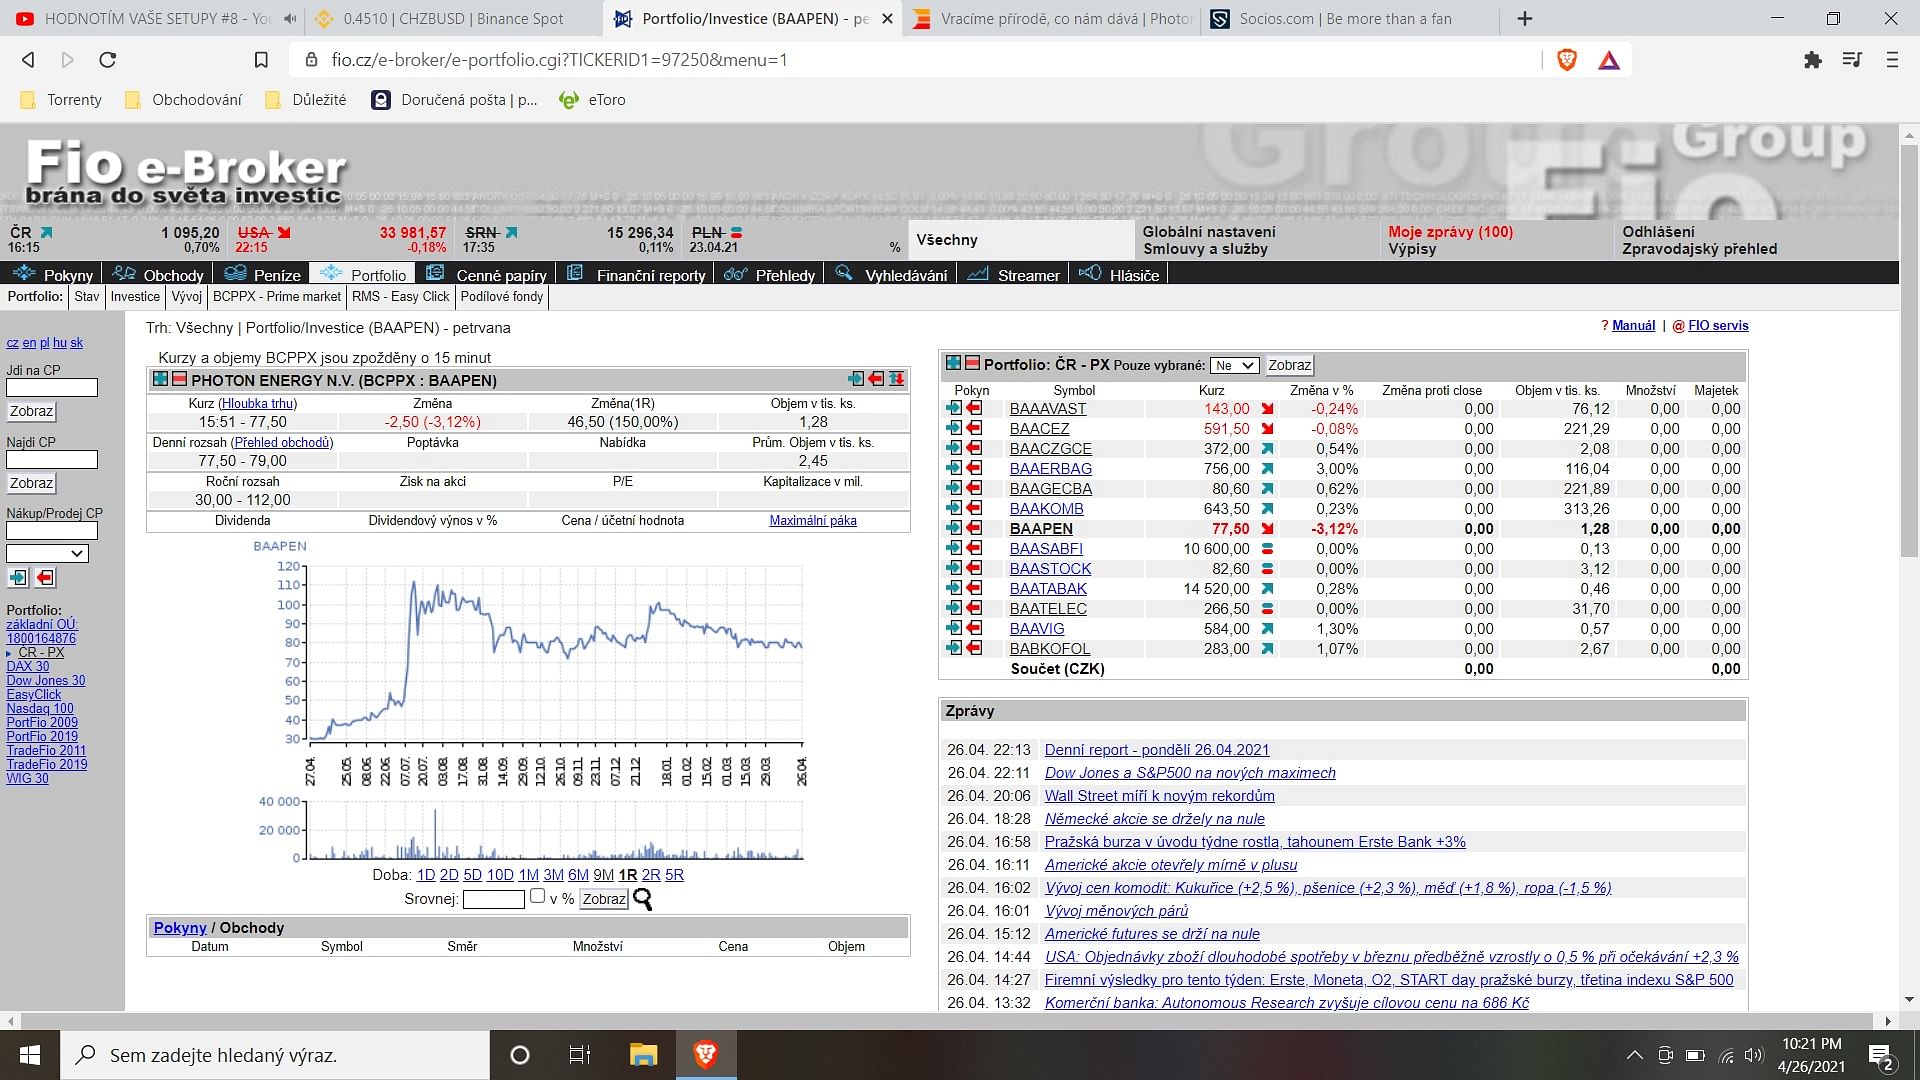Click the Srovnej comparison input field

tap(494, 899)
